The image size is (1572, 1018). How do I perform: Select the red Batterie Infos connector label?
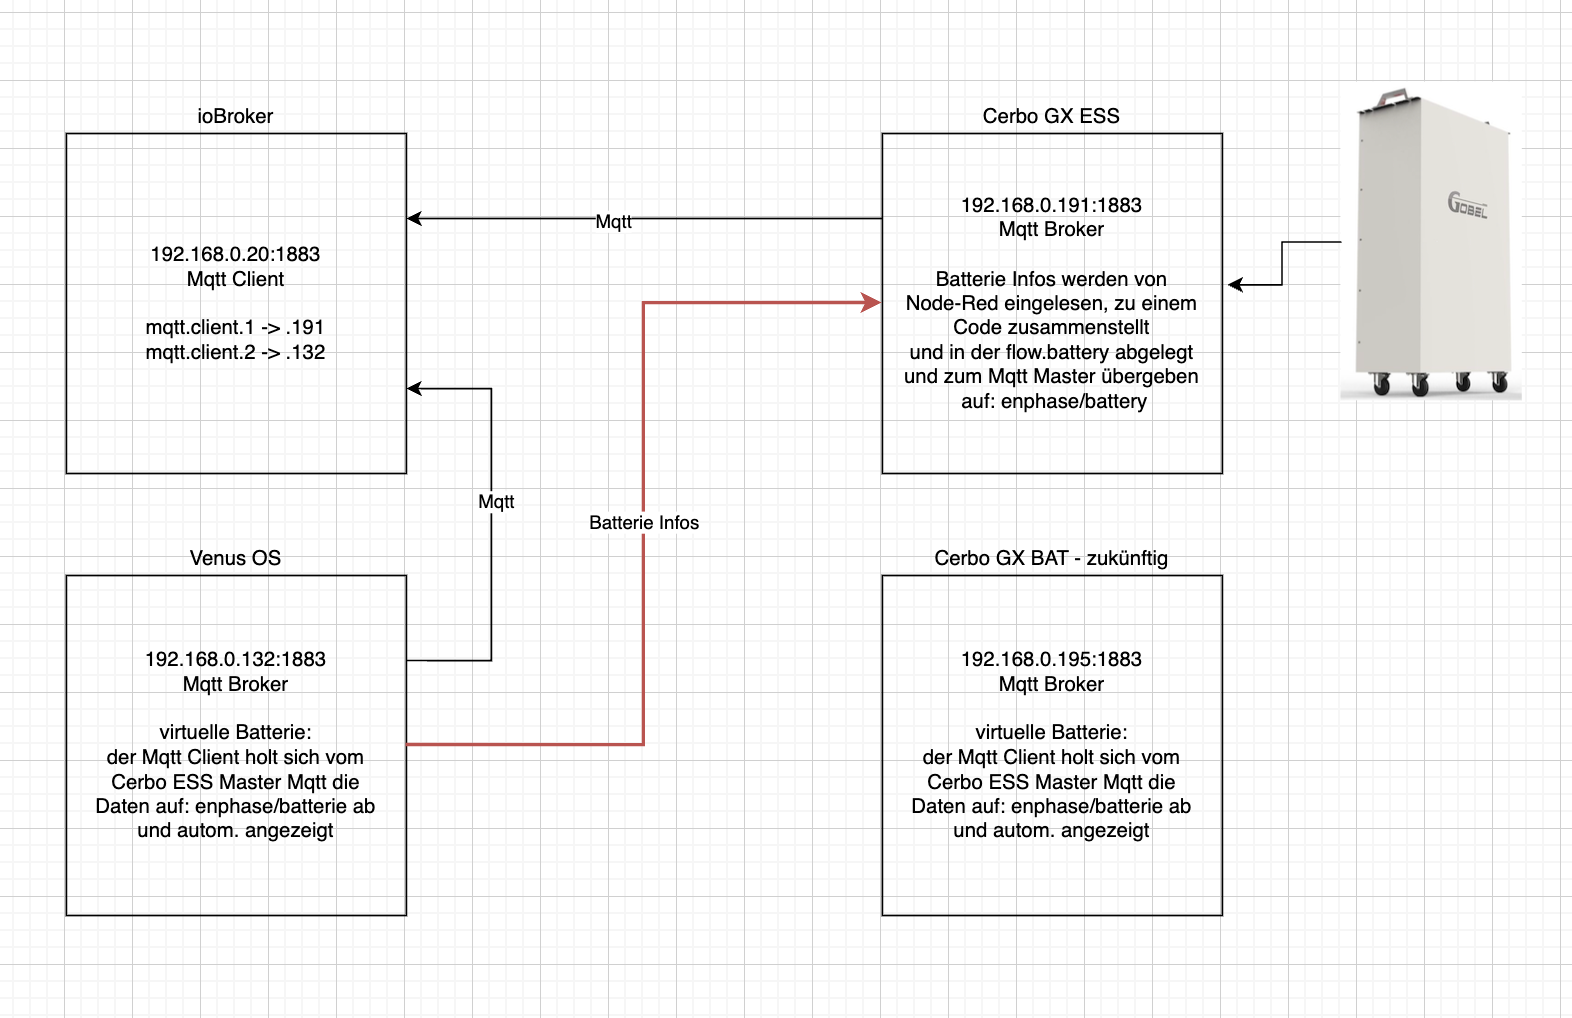click(x=644, y=522)
